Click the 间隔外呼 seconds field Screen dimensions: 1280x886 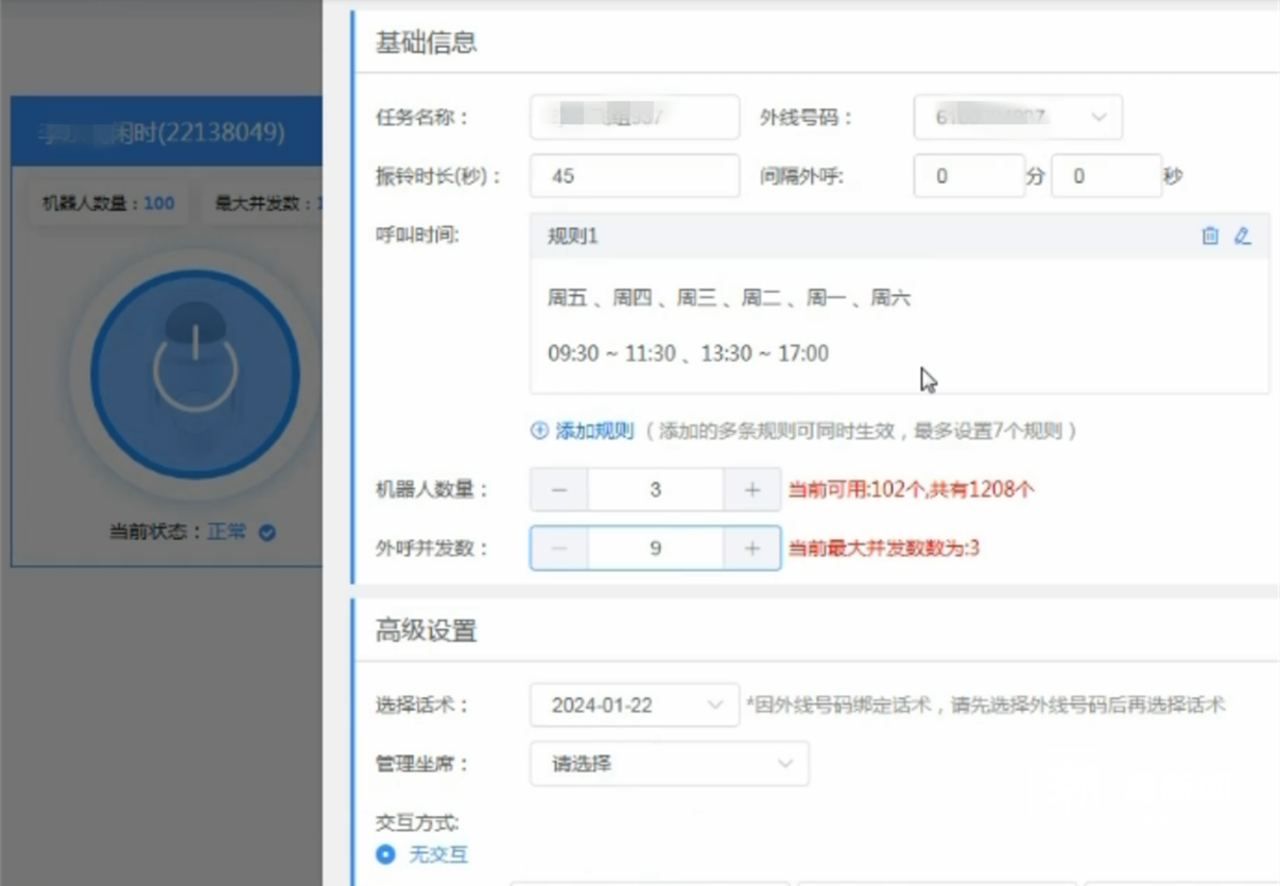coord(1106,176)
